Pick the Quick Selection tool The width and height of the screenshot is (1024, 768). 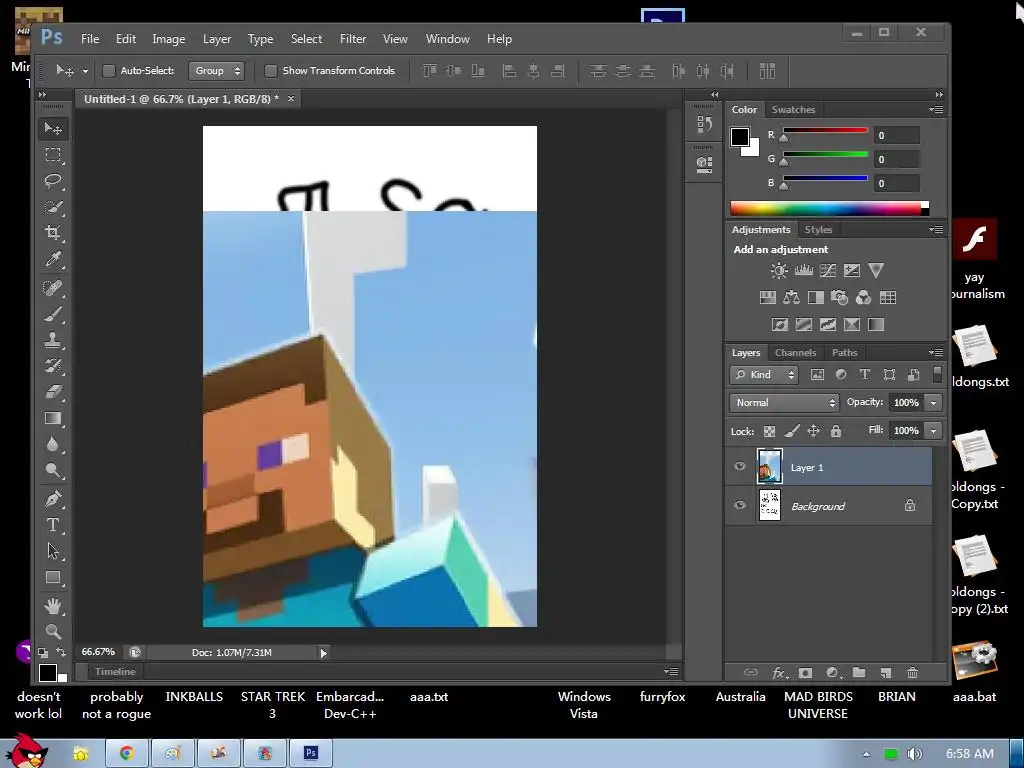(x=54, y=207)
